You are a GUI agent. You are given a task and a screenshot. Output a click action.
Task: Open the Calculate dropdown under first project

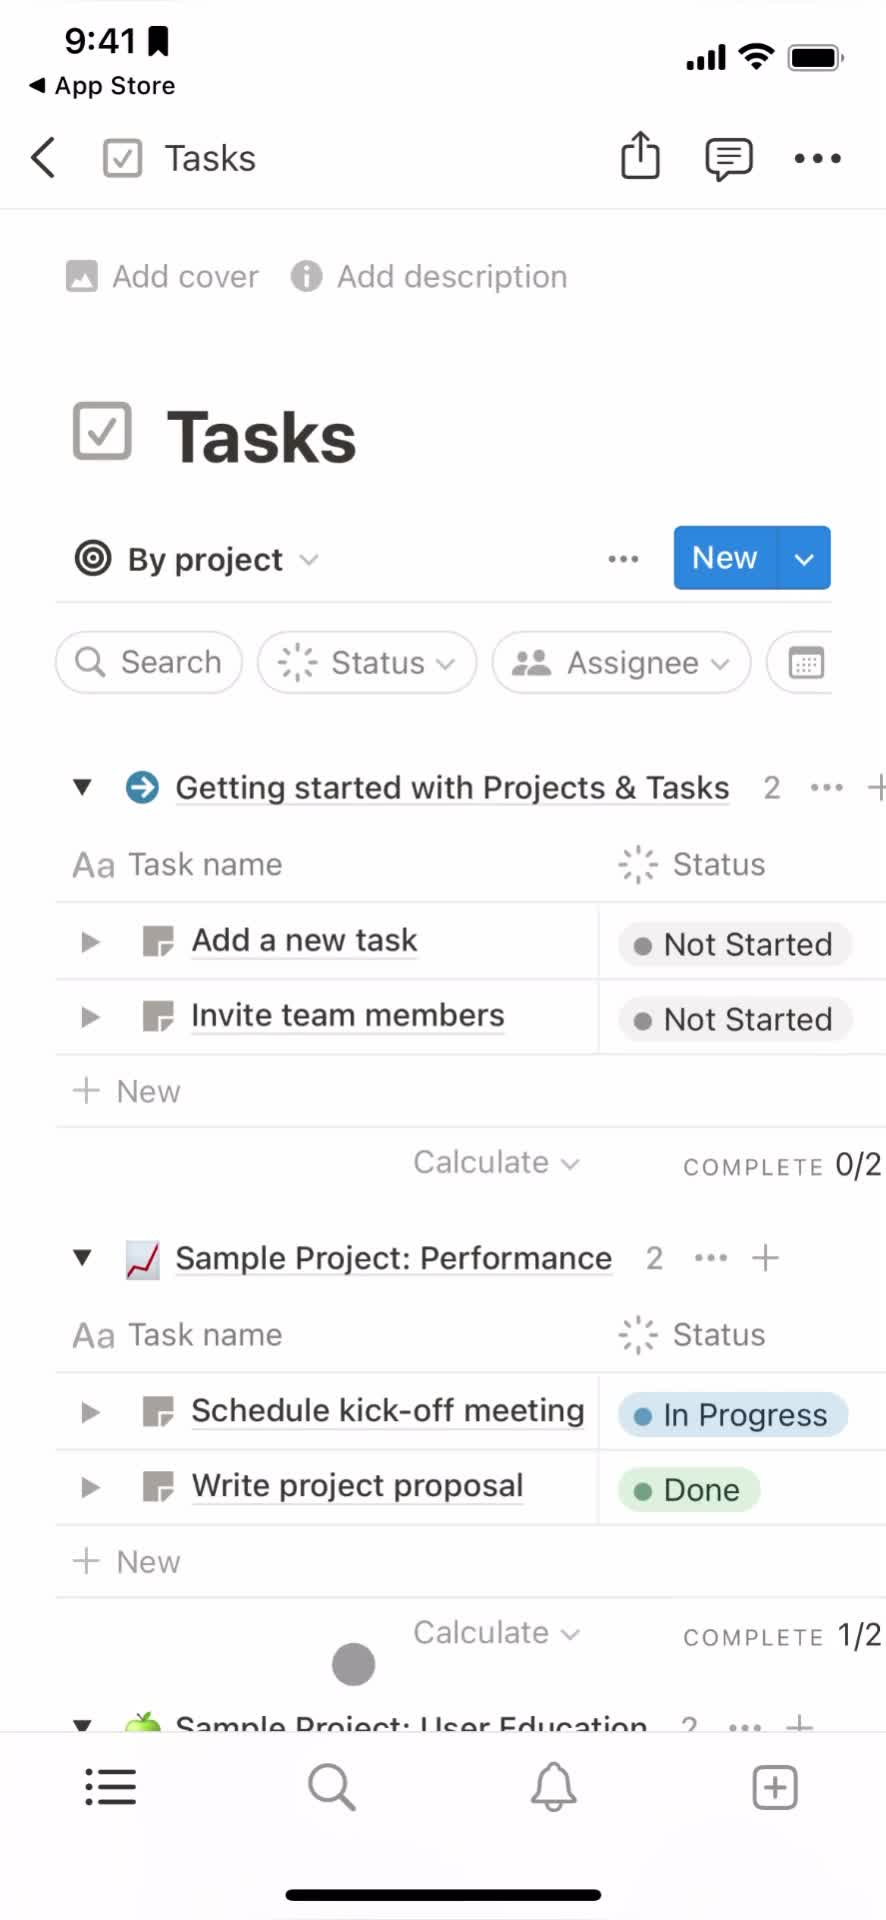click(495, 1162)
